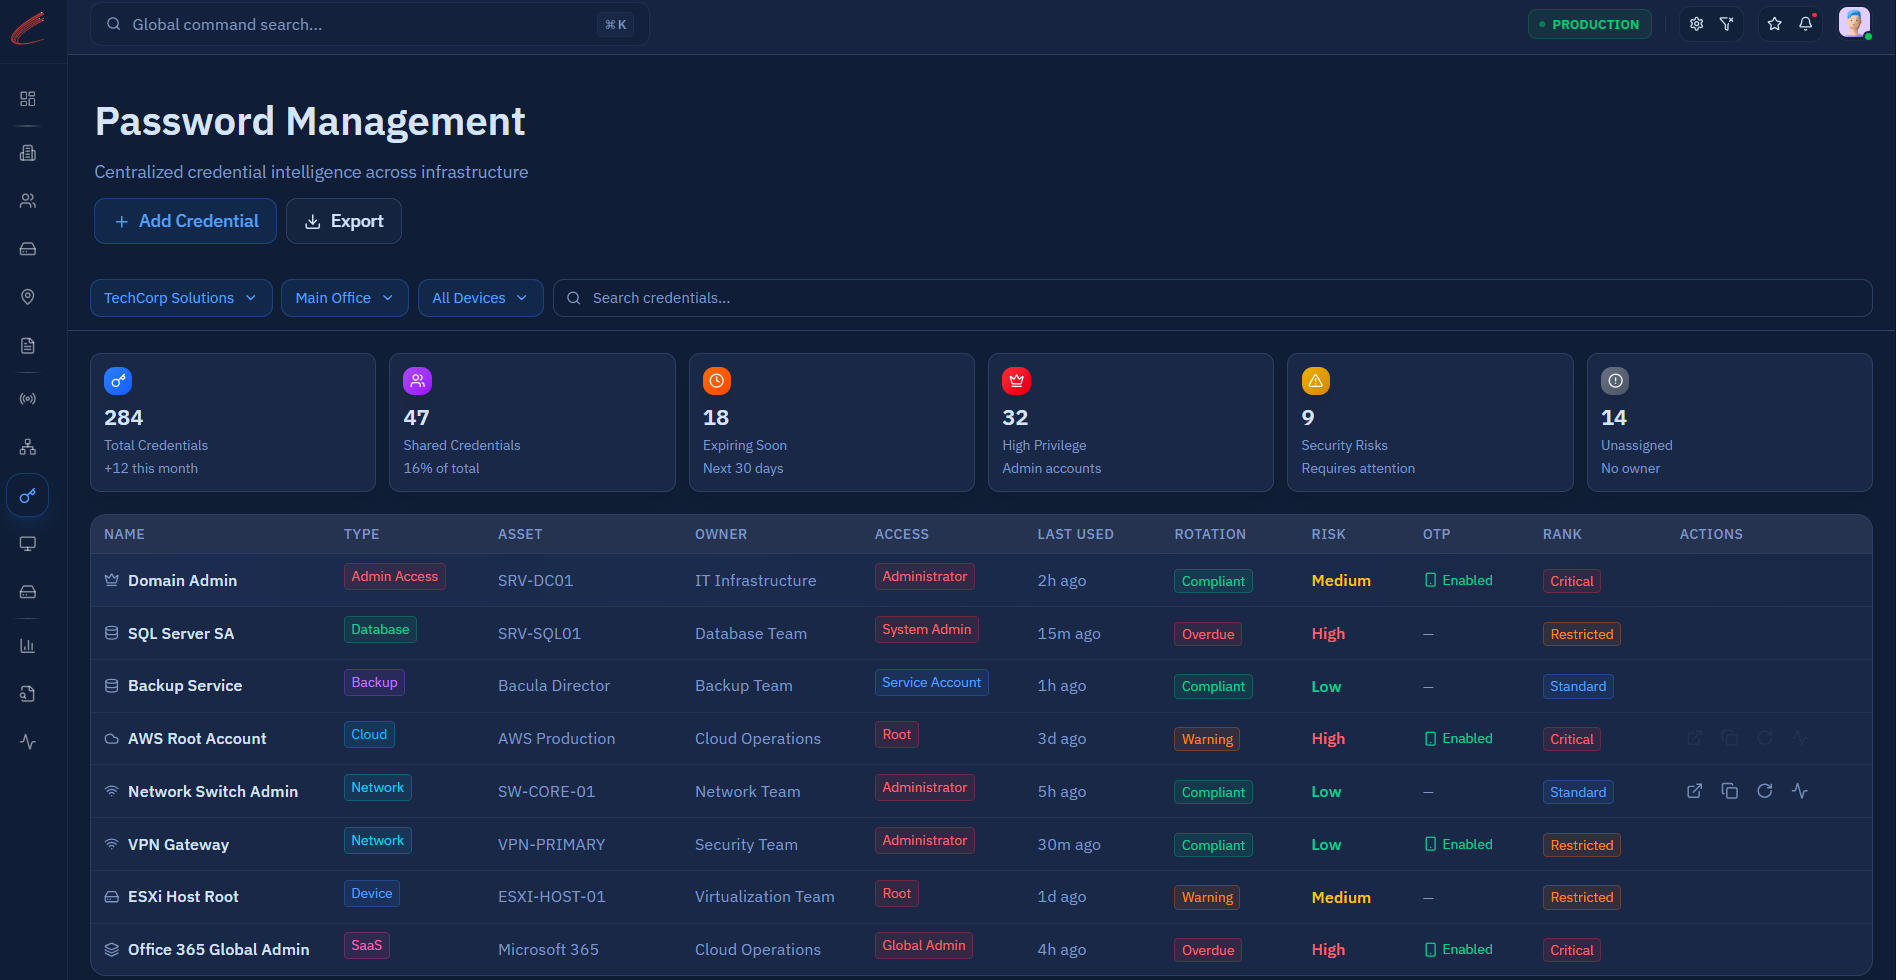
Task: Rotate Network Switch Admin password icon
Action: click(1765, 791)
